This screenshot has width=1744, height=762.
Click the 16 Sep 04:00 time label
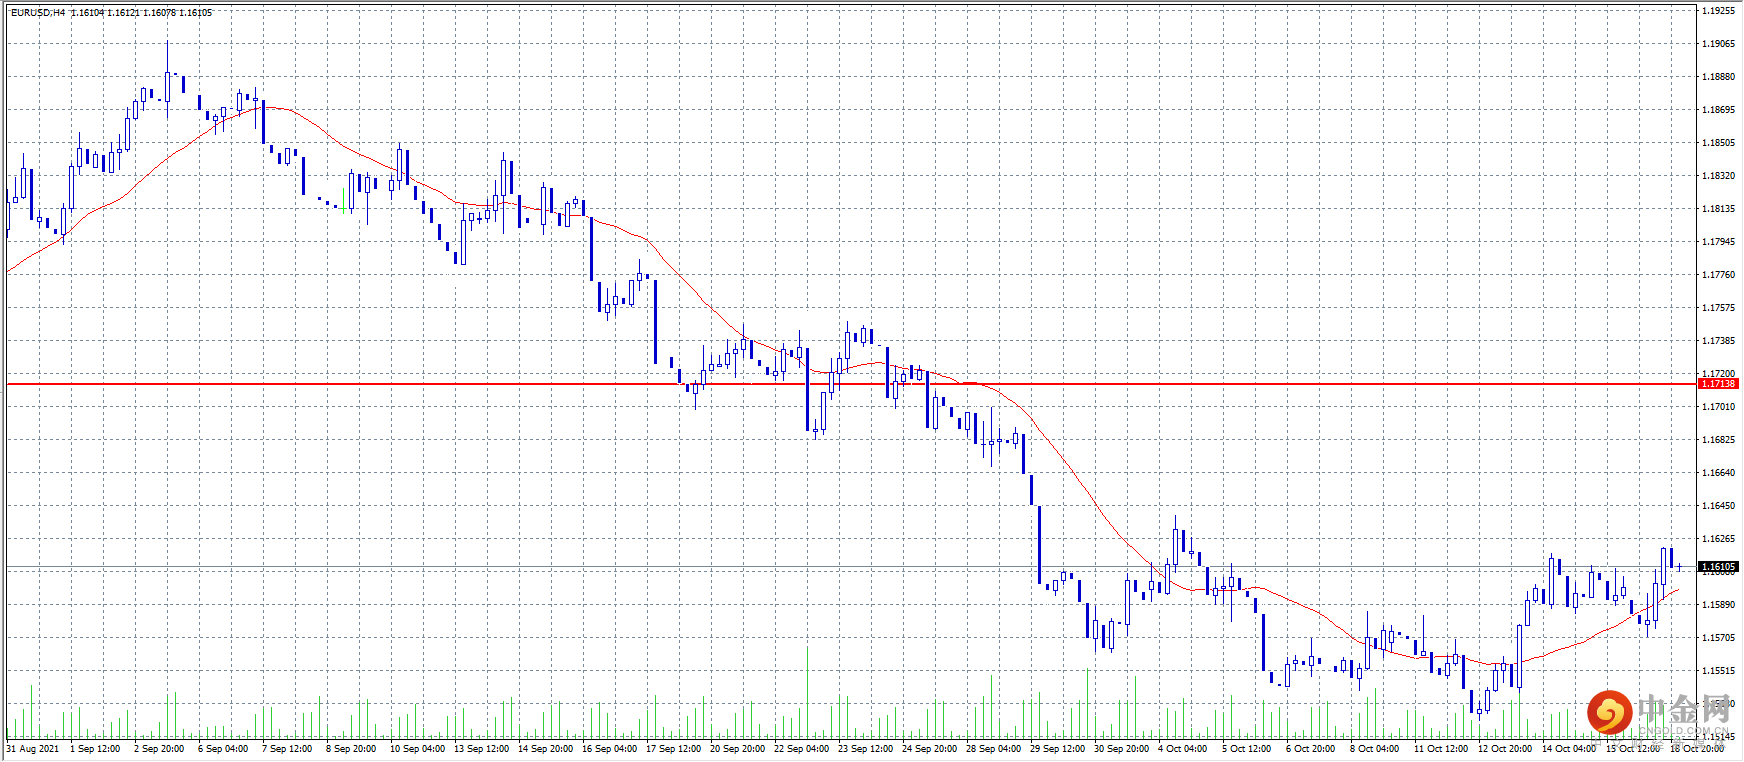[610, 749]
